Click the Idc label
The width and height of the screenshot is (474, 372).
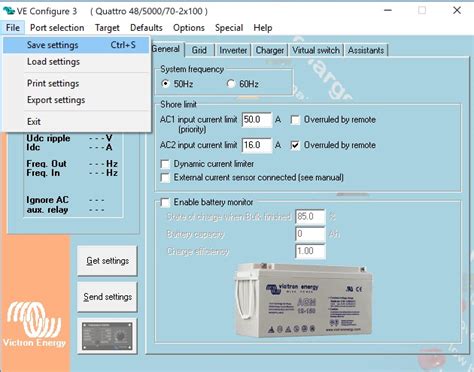33,147
